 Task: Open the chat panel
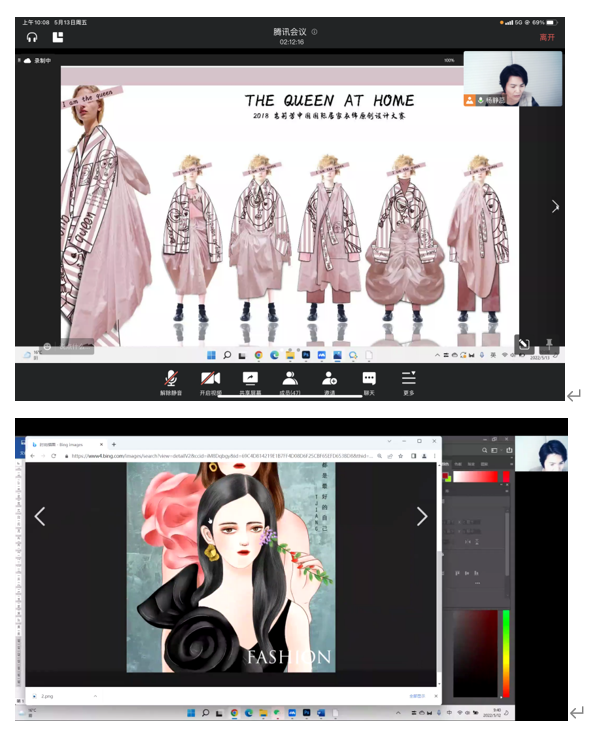(369, 379)
